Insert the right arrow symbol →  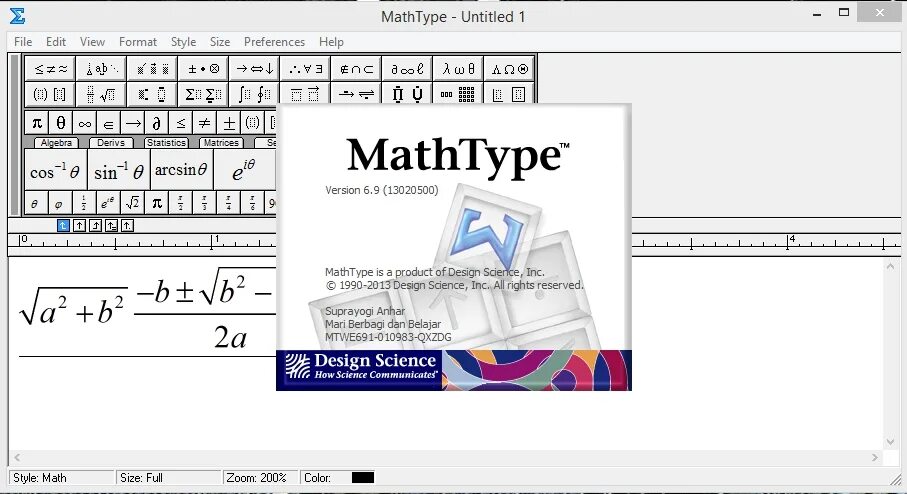point(132,123)
